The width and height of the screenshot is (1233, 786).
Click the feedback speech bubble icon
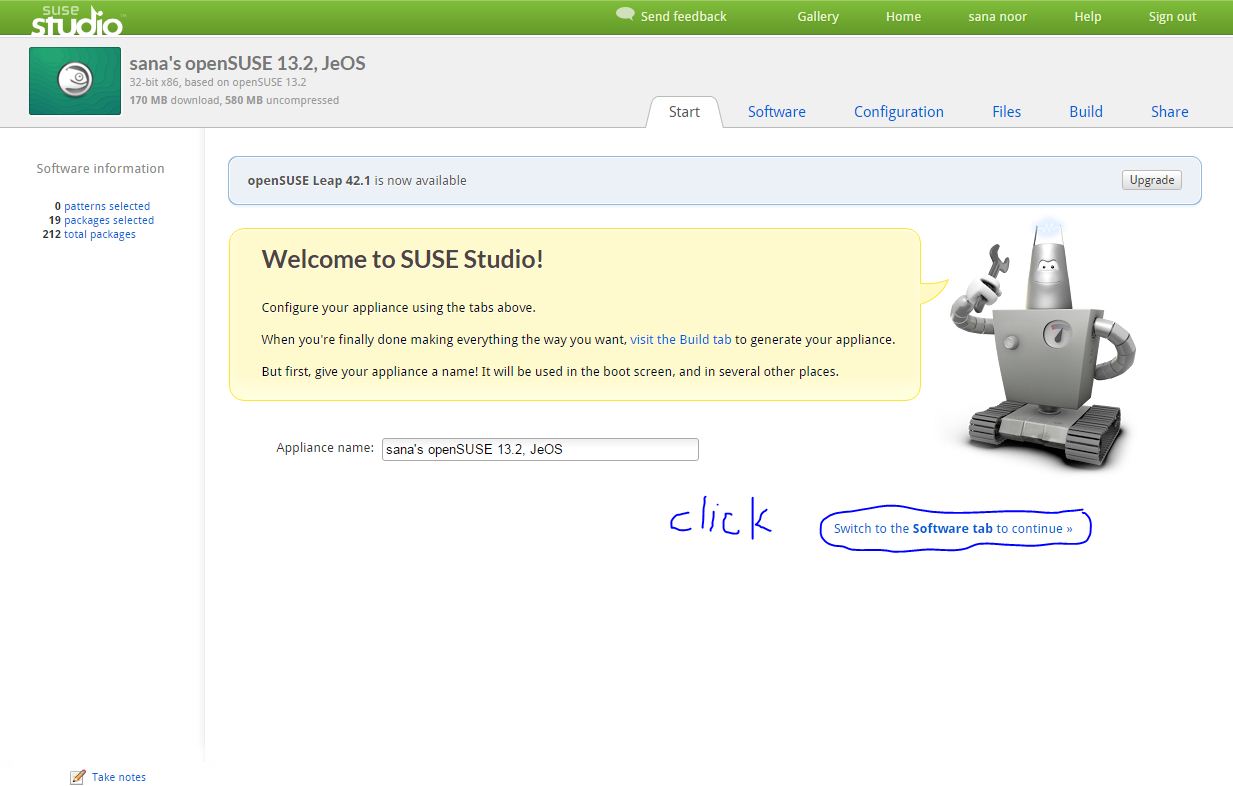click(x=625, y=15)
